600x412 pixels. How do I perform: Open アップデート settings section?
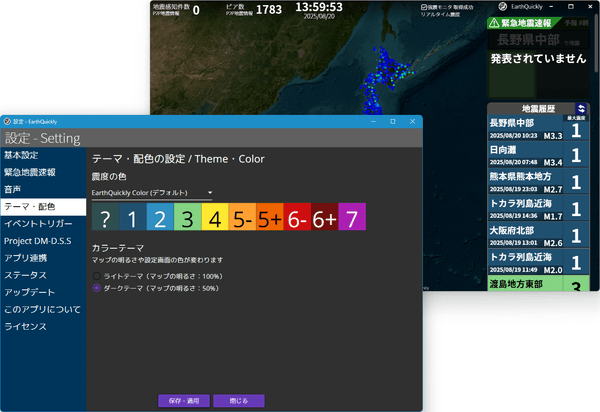(x=43, y=292)
